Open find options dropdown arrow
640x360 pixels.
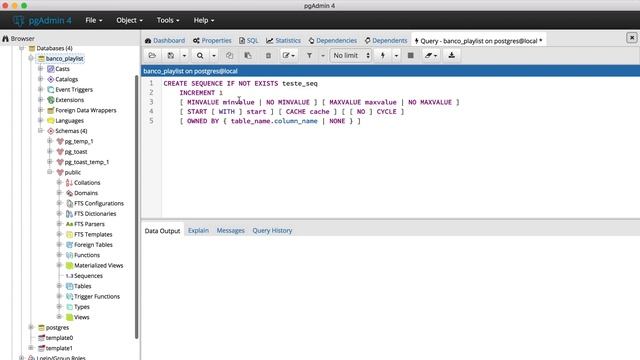tap(213, 56)
